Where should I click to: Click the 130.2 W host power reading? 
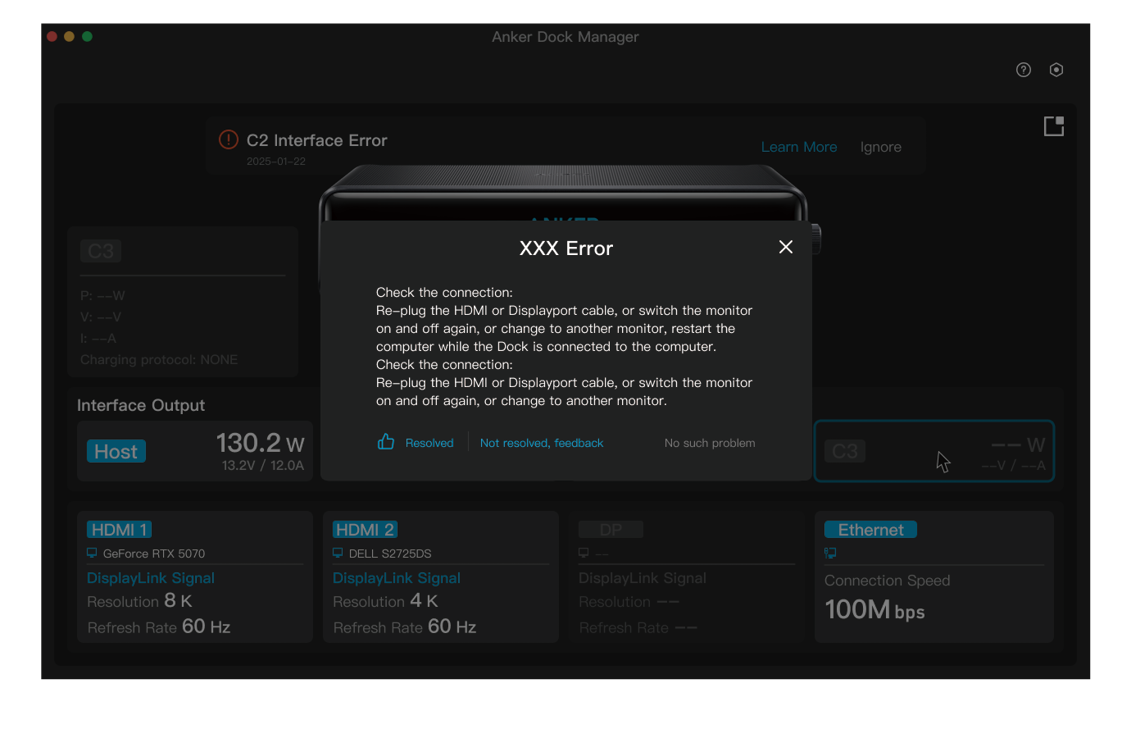(260, 443)
